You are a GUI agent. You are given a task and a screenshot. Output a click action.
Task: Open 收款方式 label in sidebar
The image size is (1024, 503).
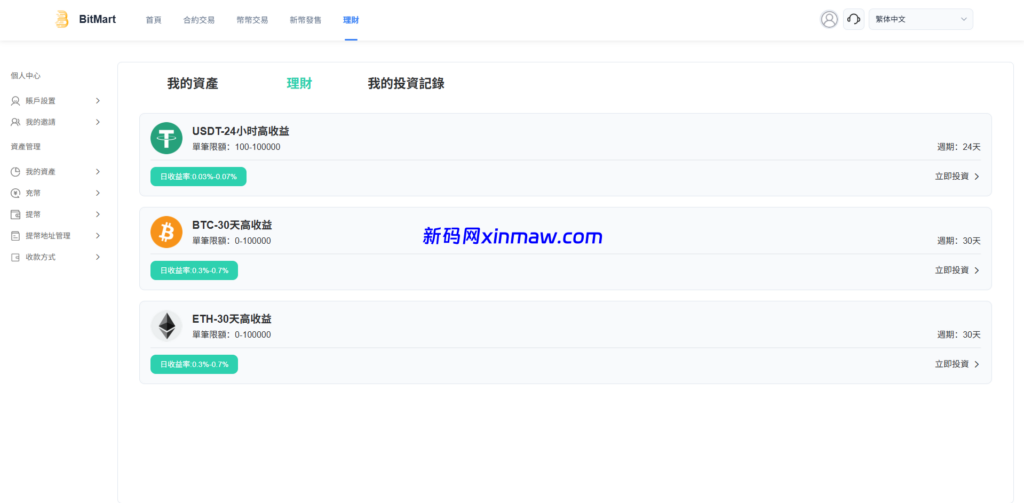pos(40,257)
